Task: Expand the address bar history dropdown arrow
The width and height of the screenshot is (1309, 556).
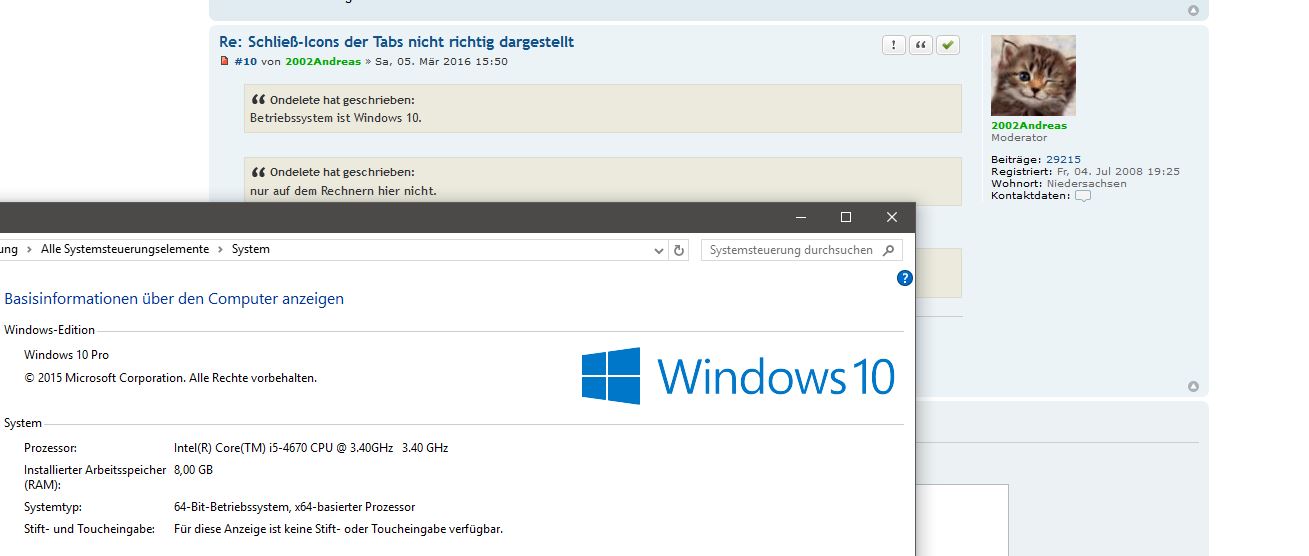Action: (659, 250)
